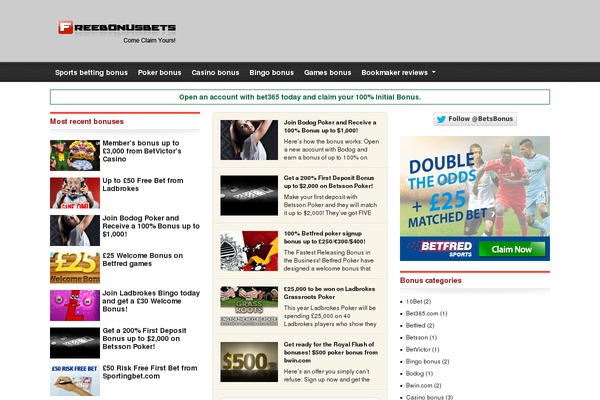Click Bodog Poker thumbnail in recent bonuses
600x400 pixels.
[x=75, y=230]
